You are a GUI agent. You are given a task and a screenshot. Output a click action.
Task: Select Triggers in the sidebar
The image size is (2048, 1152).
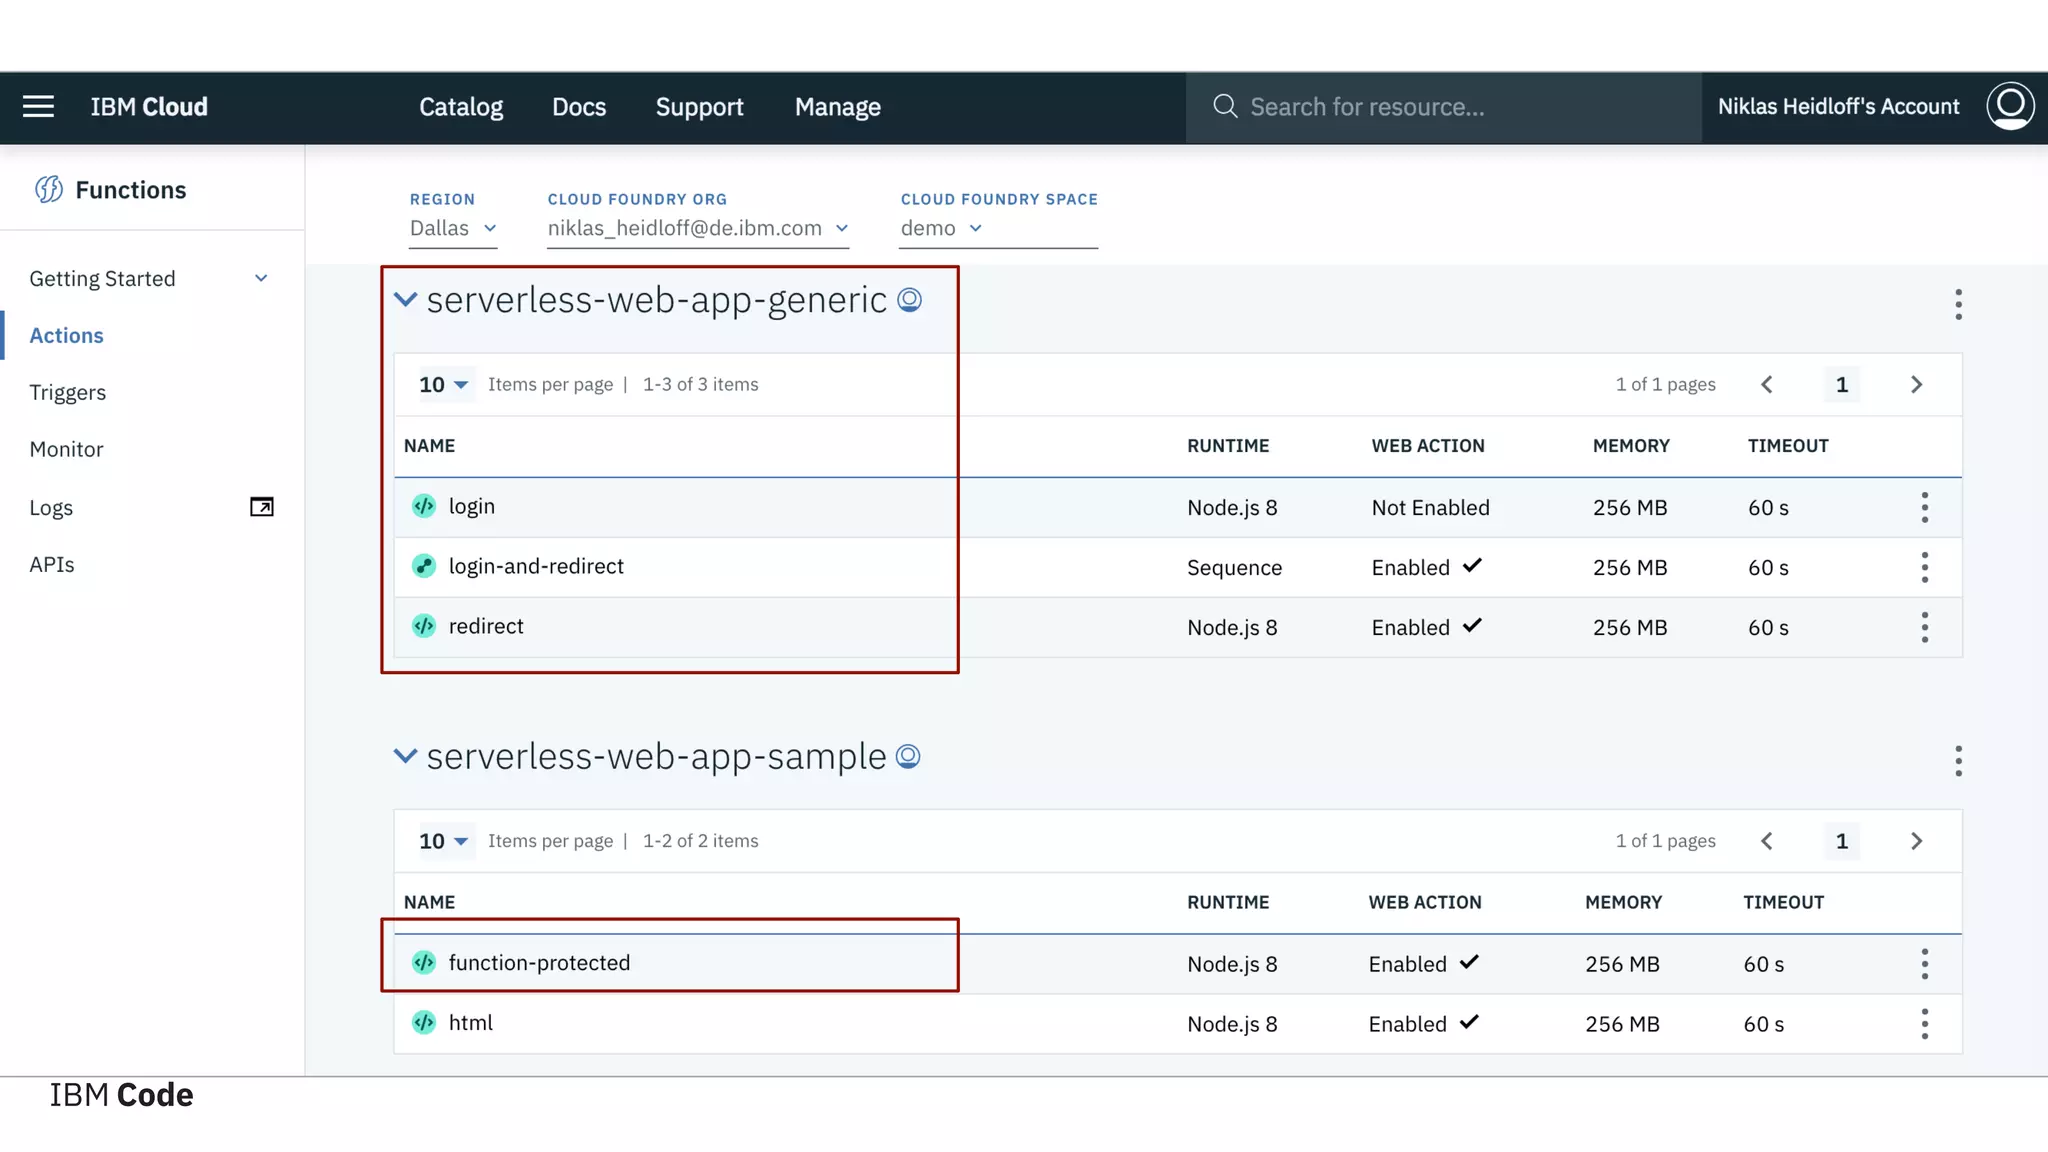click(x=67, y=392)
